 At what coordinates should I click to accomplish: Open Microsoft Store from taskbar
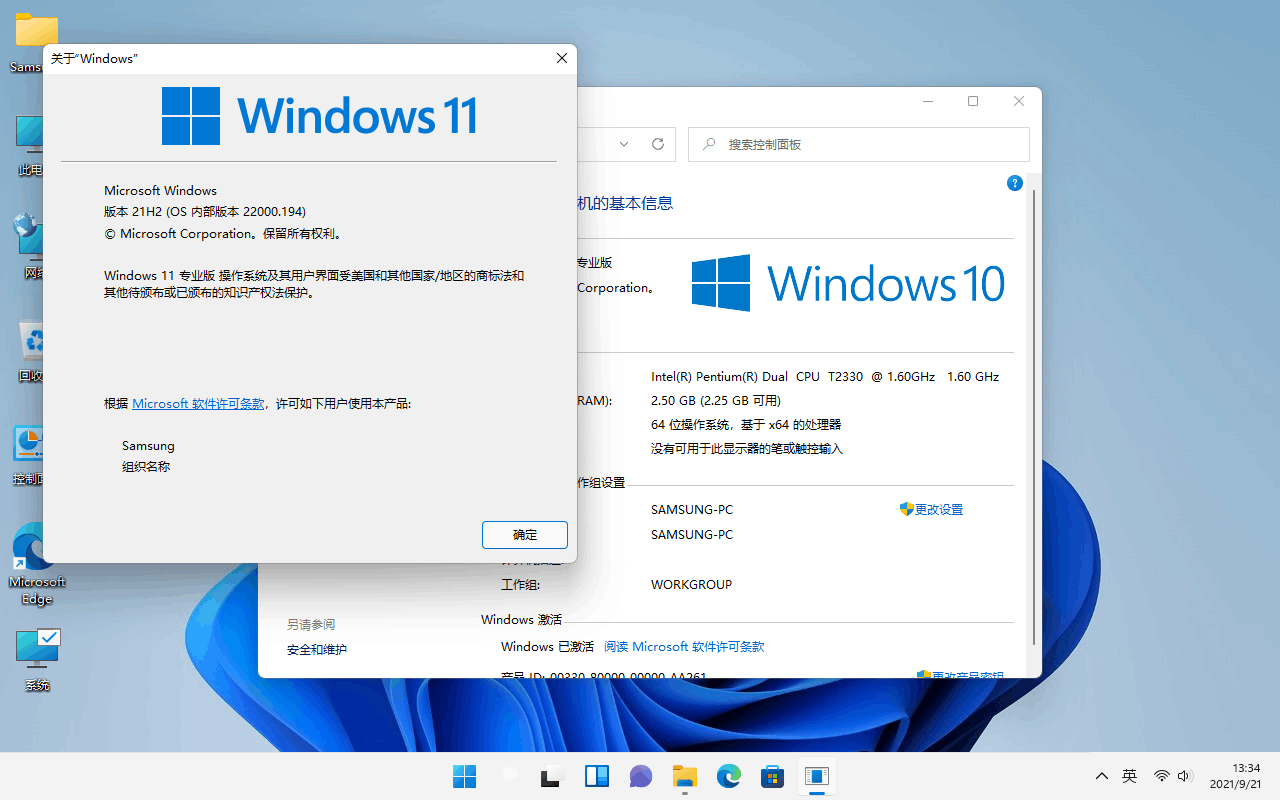click(x=773, y=776)
